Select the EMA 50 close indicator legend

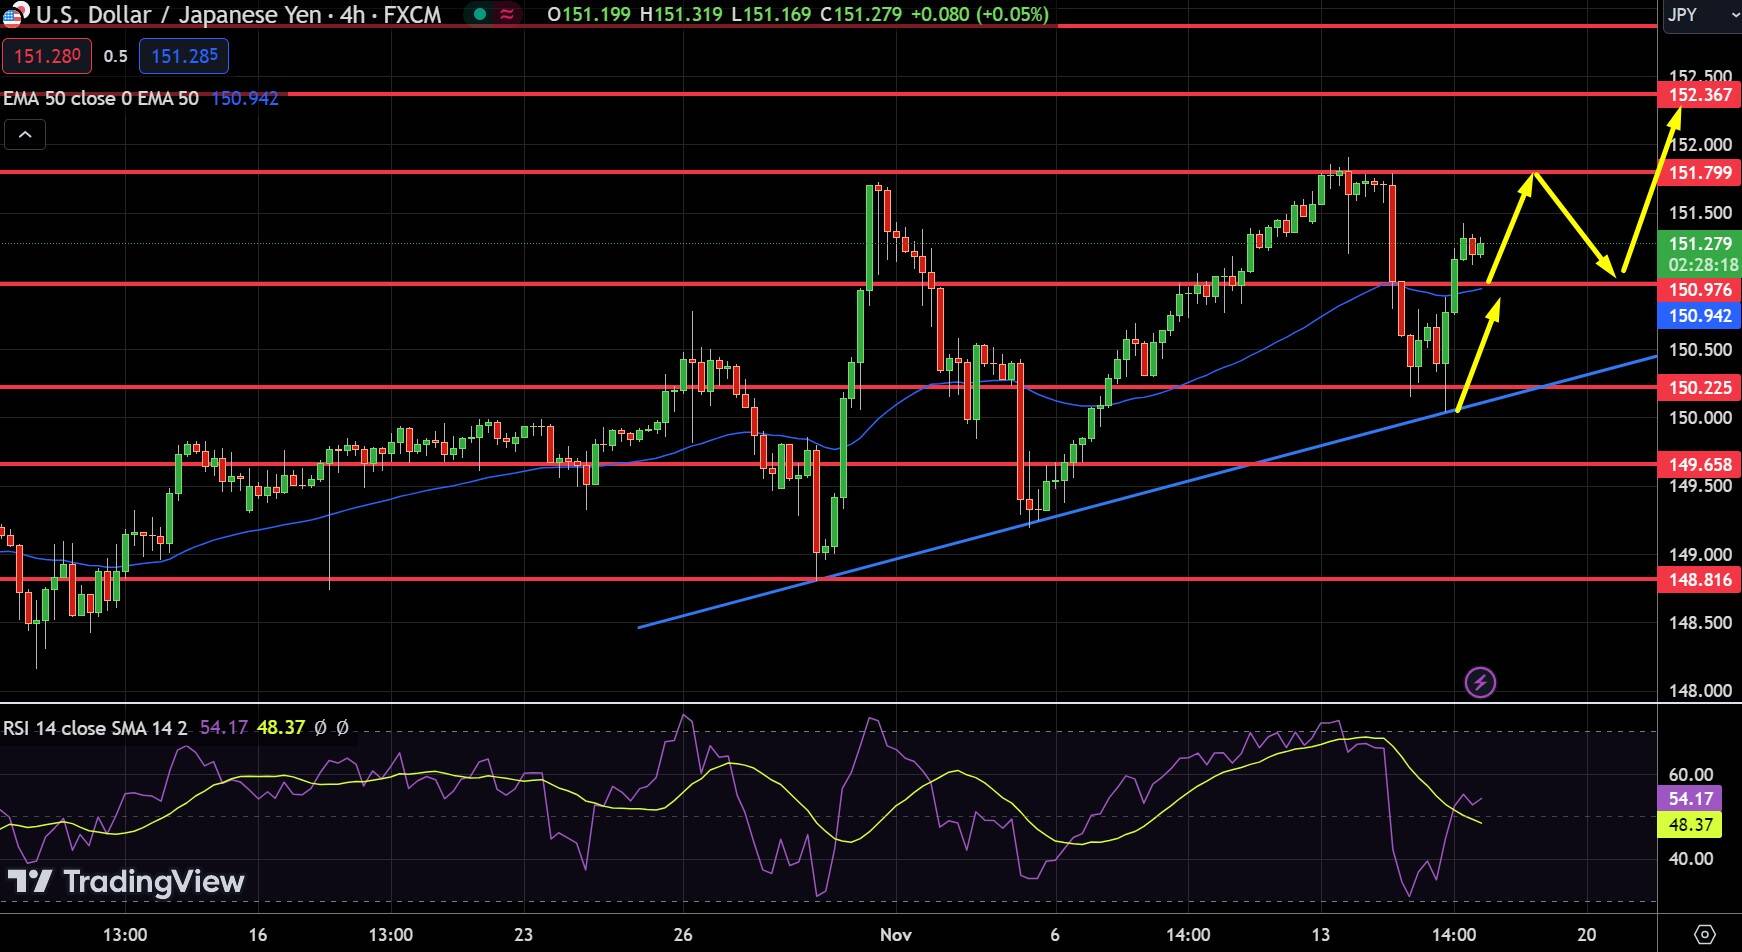click(101, 98)
